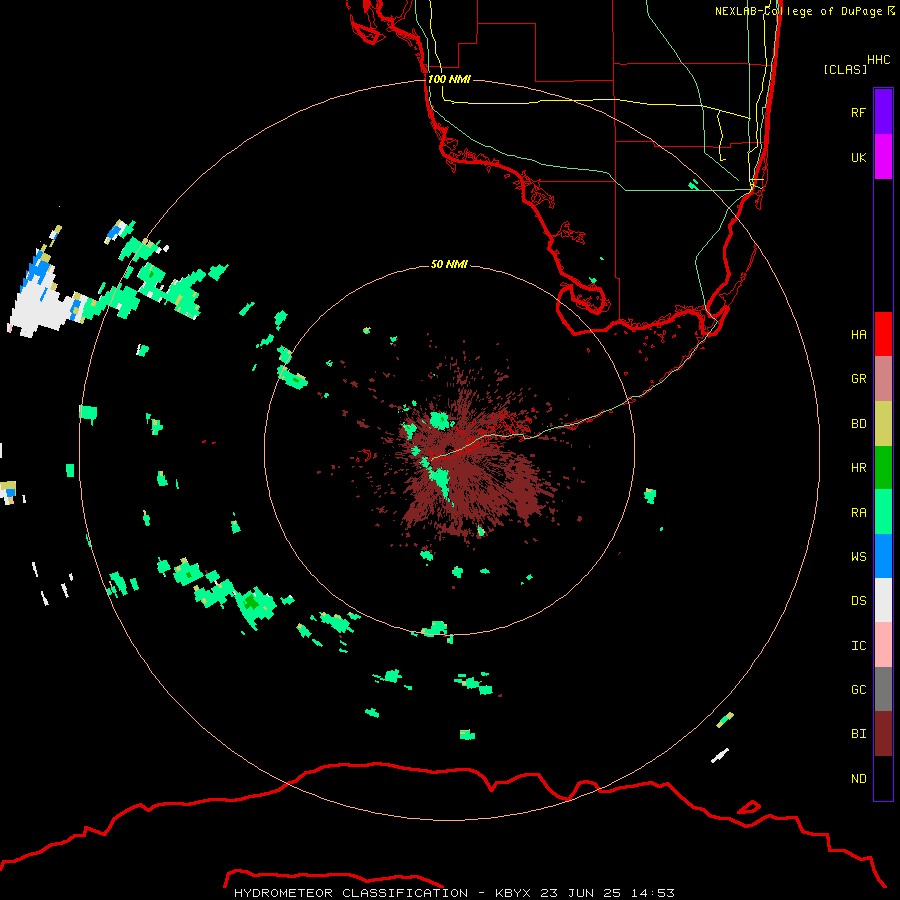This screenshot has height=900, width=900.
Task: Click the BI brown legend swatch
Action: coord(883,734)
